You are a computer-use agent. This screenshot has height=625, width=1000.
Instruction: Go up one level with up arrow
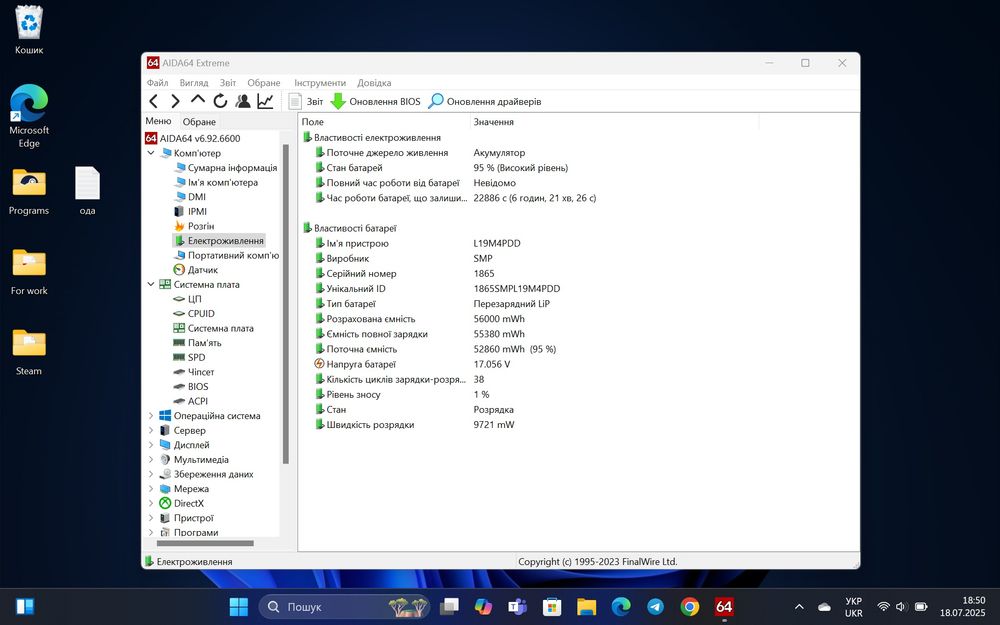click(x=198, y=101)
